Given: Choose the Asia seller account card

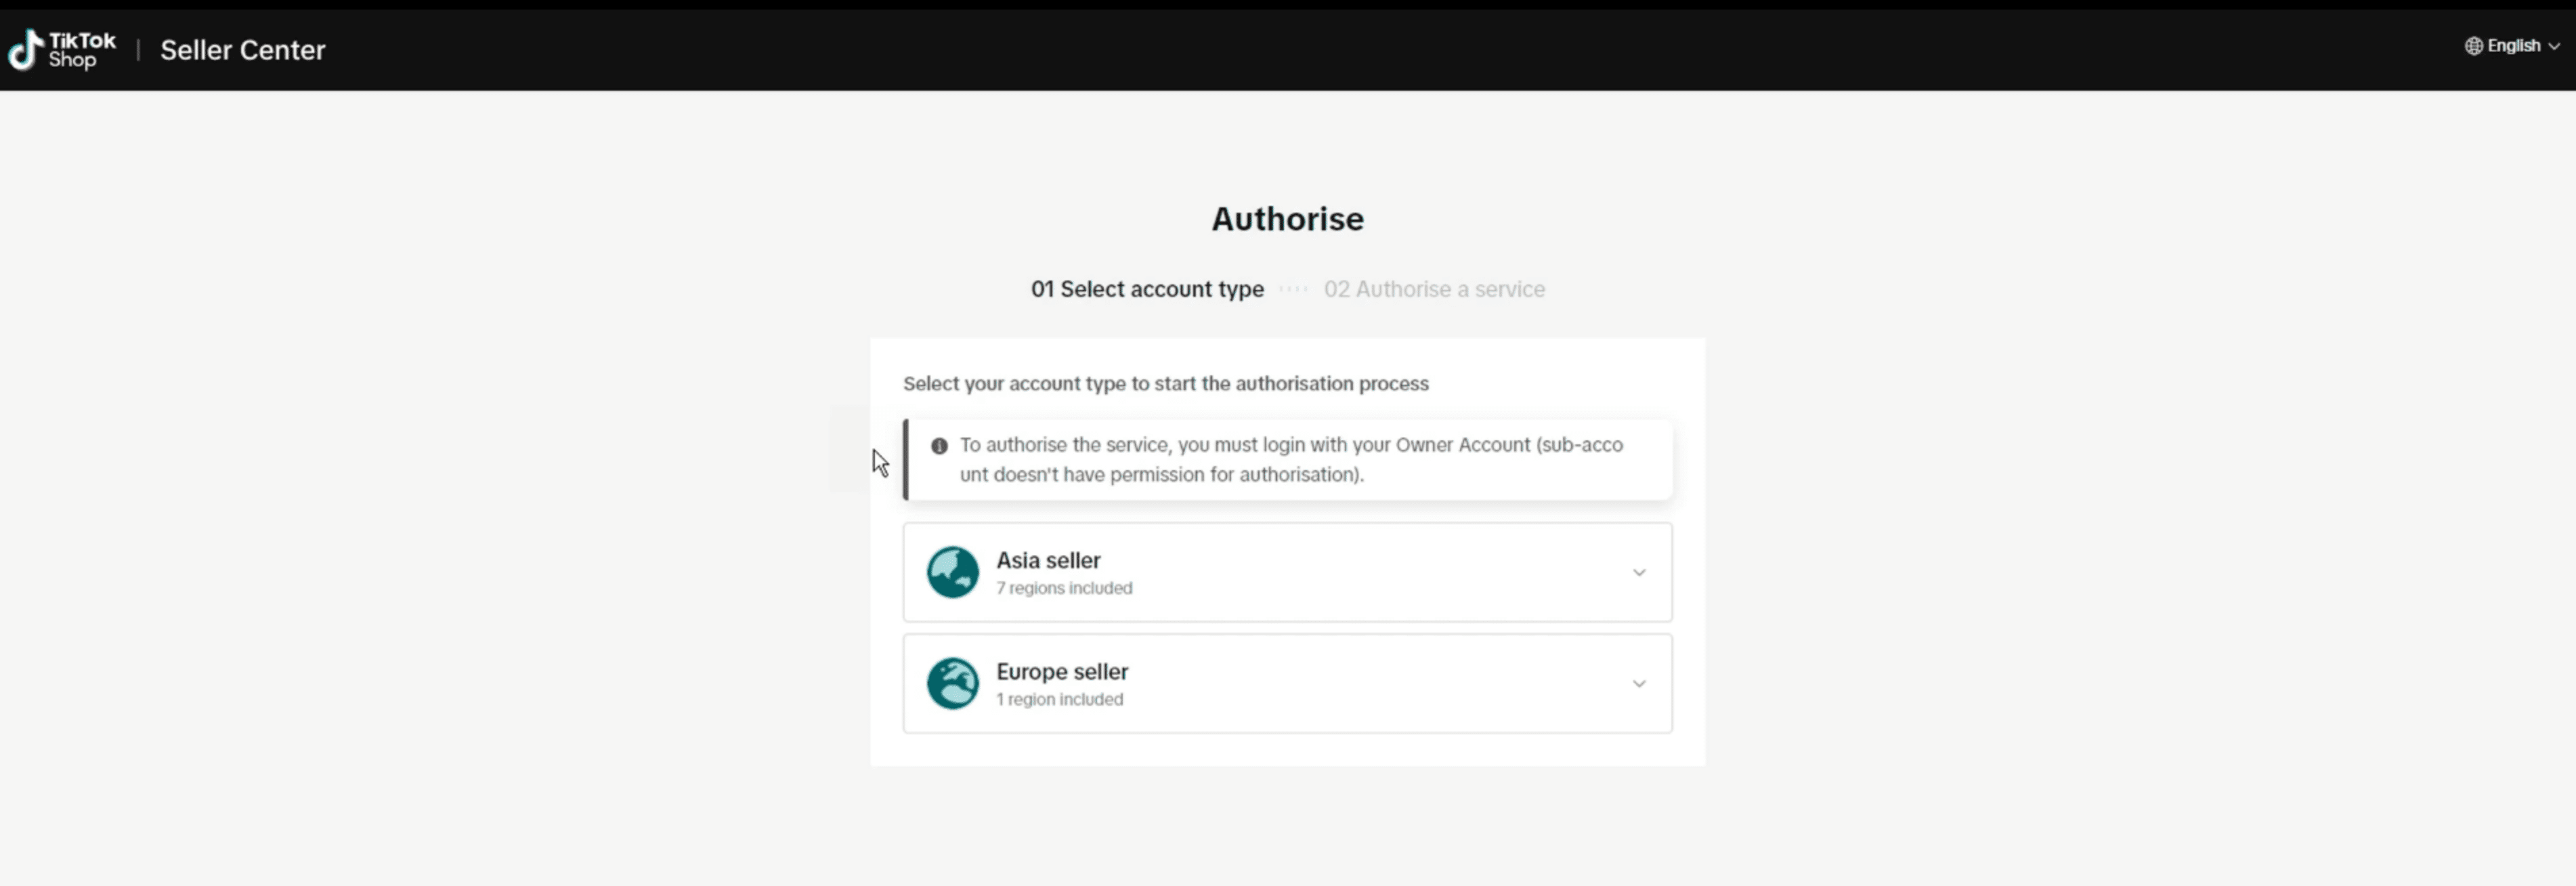Looking at the screenshot, I should 1287,572.
